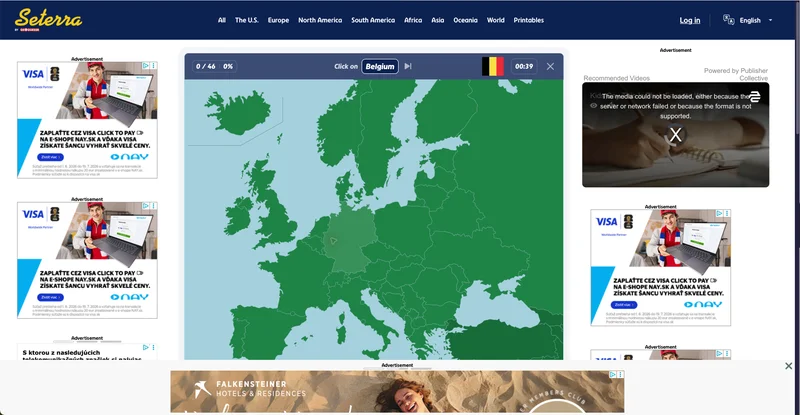
Task: Click the Belgium flag image
Action: click(493, 66)
